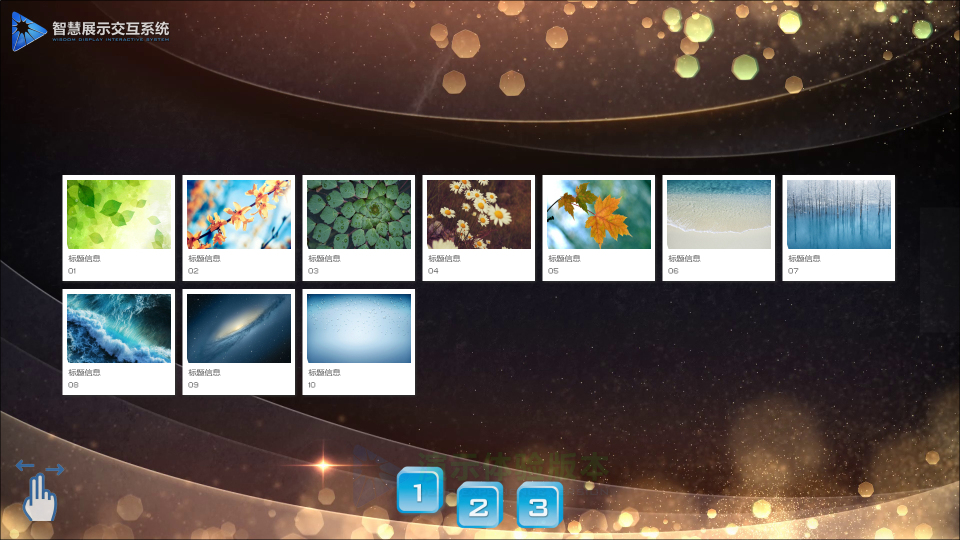Image resolution: width=960 pixels, height=540 pixels.
Task: Click the title text under the green leaves image
Action: [x=84, y=258]
